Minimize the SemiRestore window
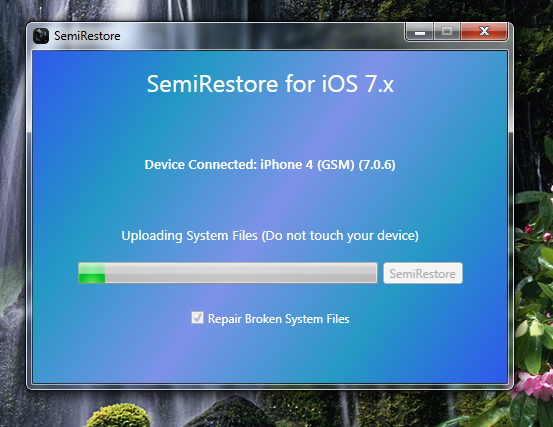This screenshot has height=427, width=553. (419, 32)
